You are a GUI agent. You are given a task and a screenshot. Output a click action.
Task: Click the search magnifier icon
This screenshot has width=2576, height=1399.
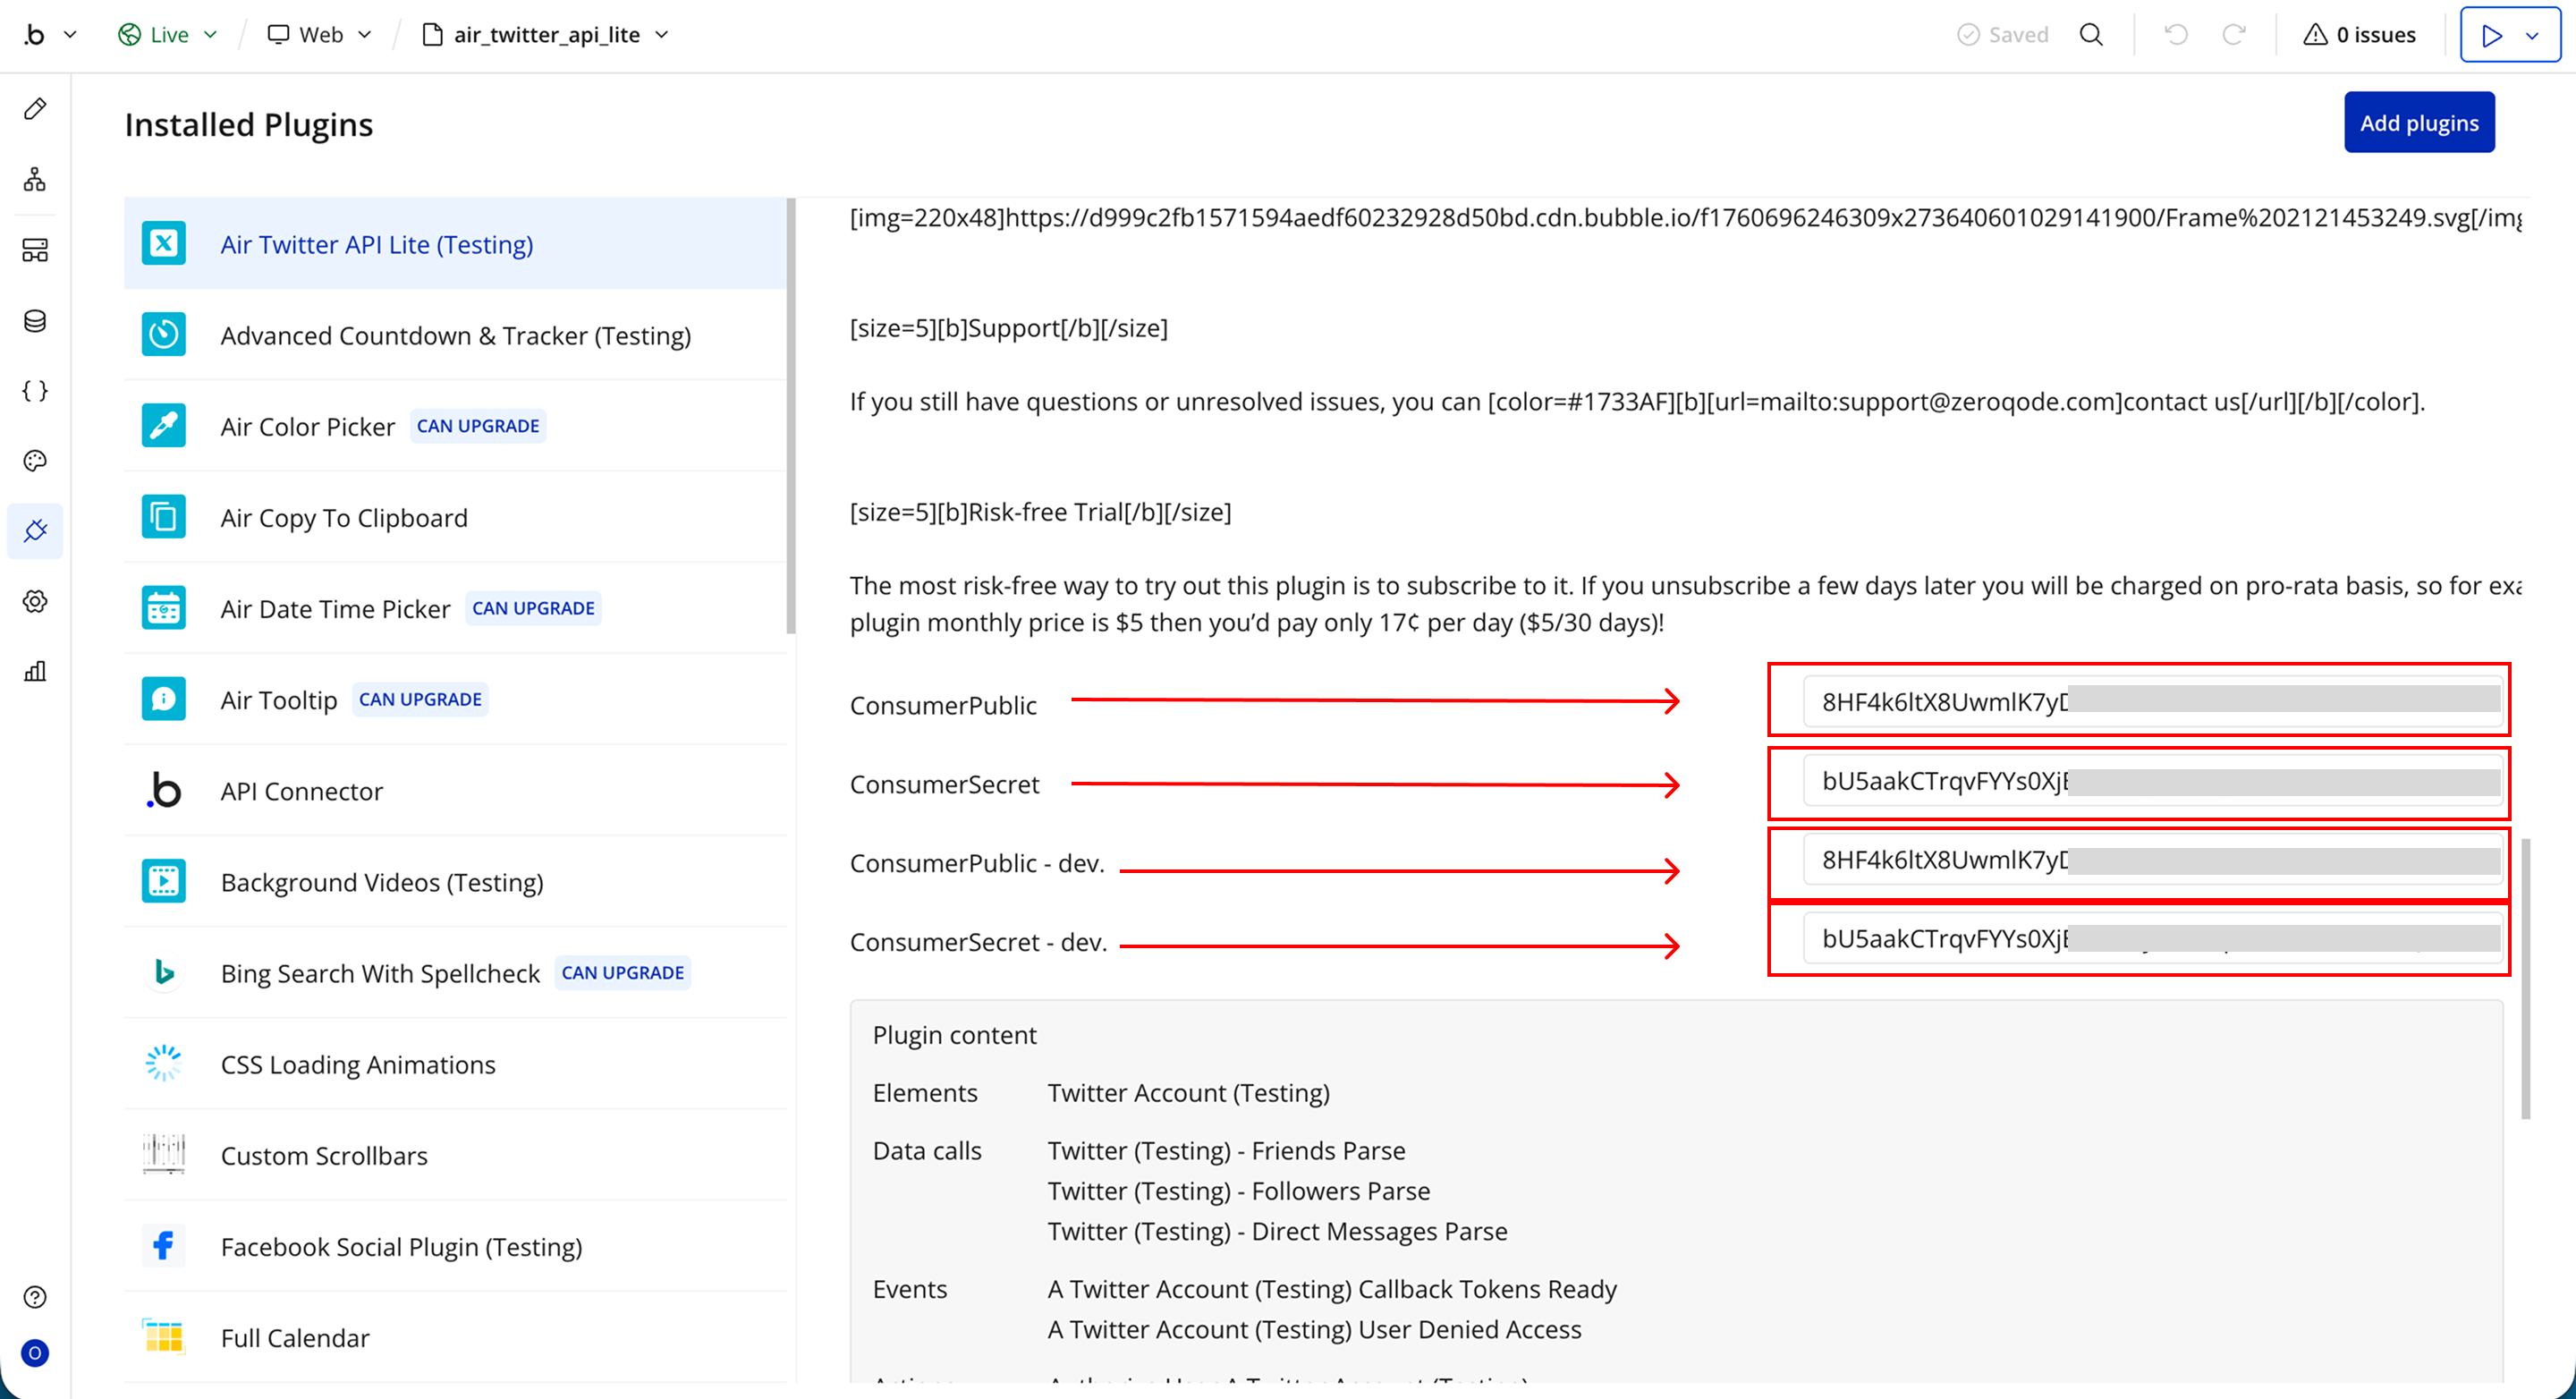[2091, 35]
